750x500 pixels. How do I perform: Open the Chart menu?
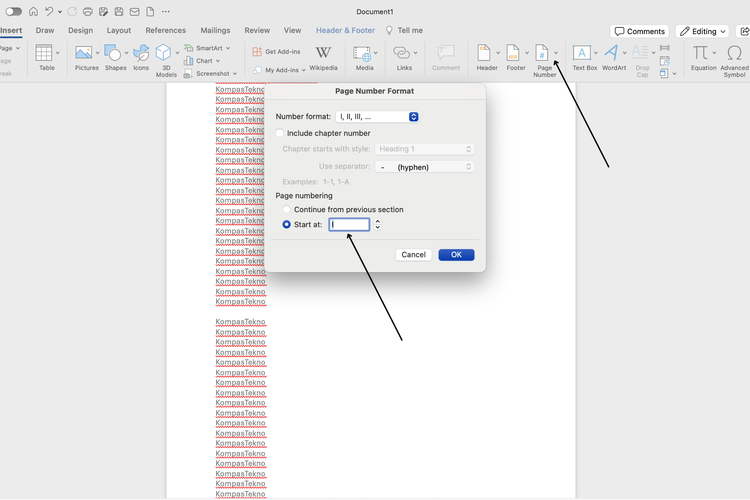[x=202, y=61]
